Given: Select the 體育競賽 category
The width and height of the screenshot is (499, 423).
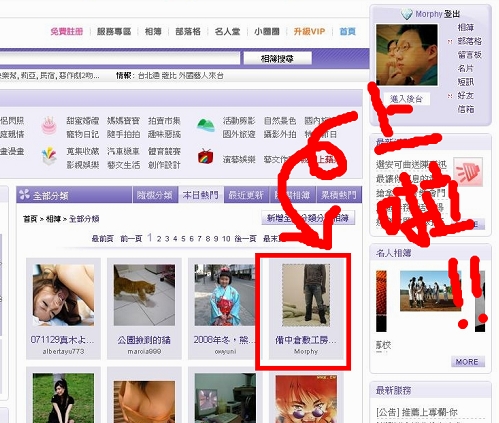Looking at the screenshot, I should [x=164, y=151].
